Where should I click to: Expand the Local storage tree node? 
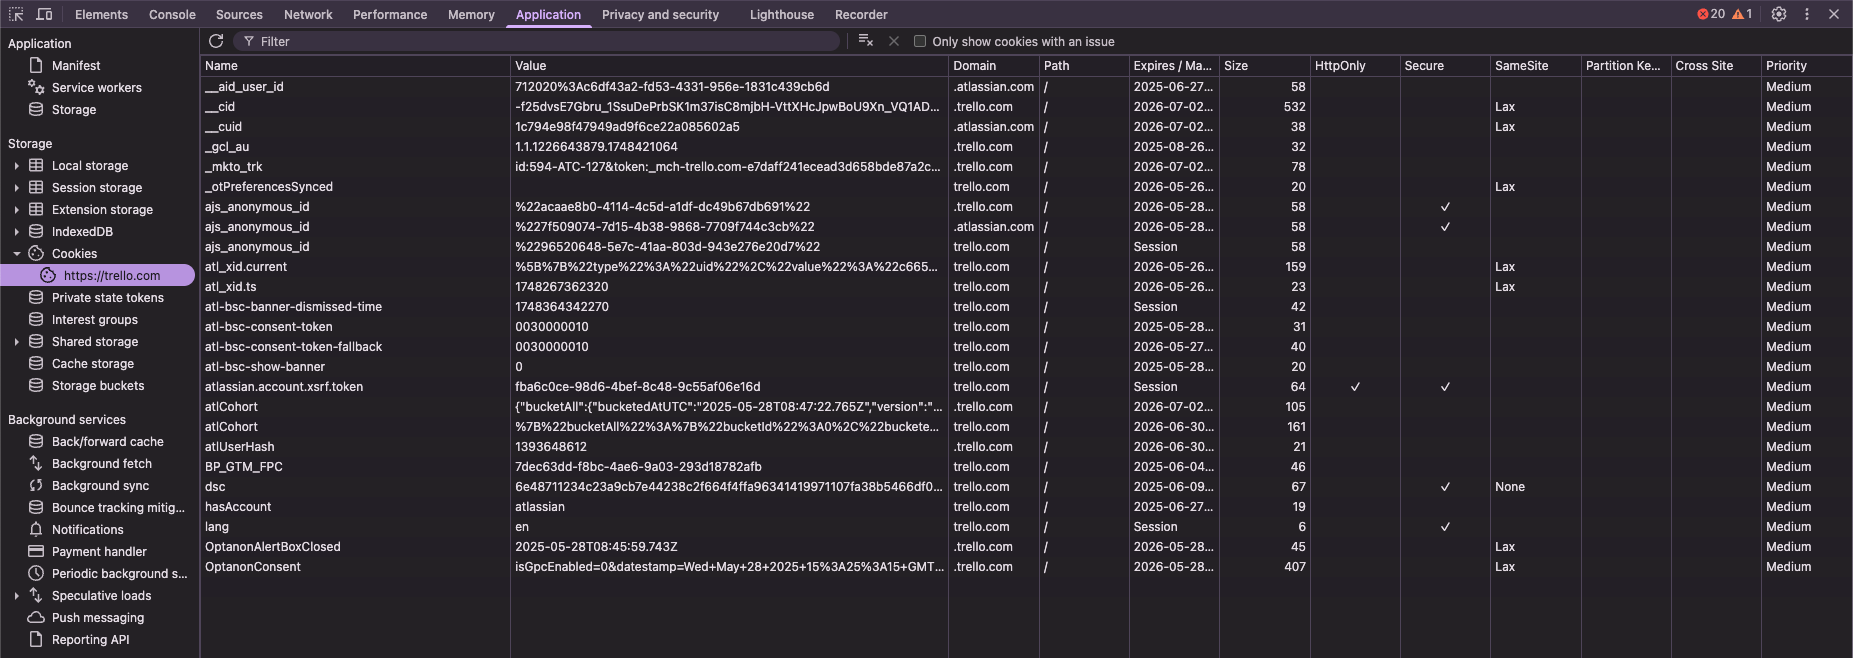point(16,166)
